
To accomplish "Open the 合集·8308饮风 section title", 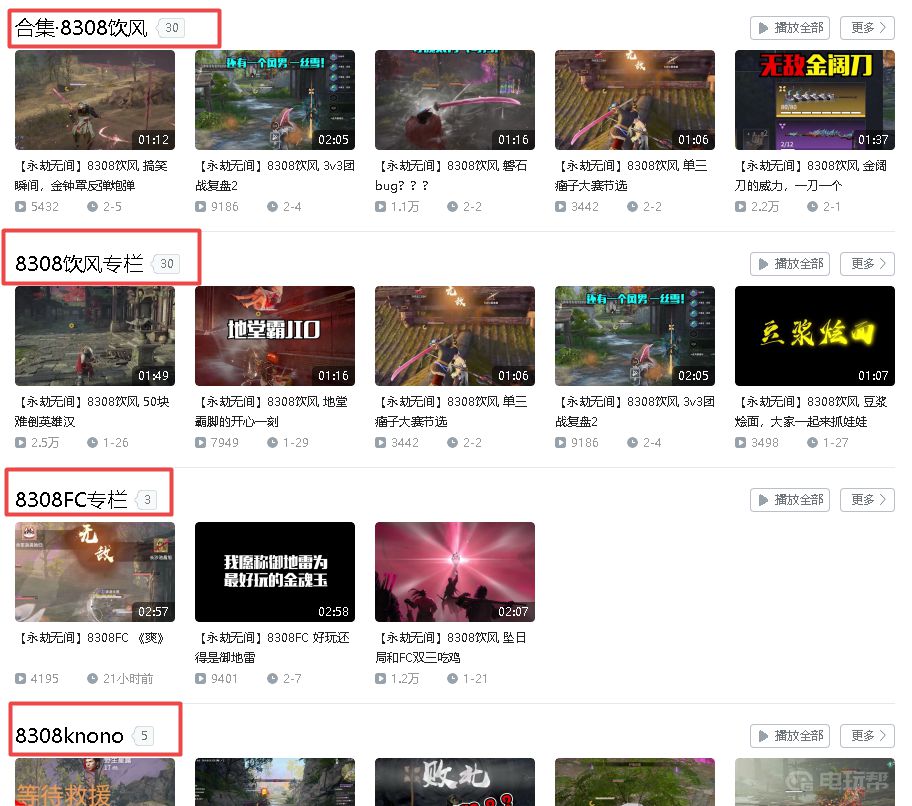I will (81, 28).
